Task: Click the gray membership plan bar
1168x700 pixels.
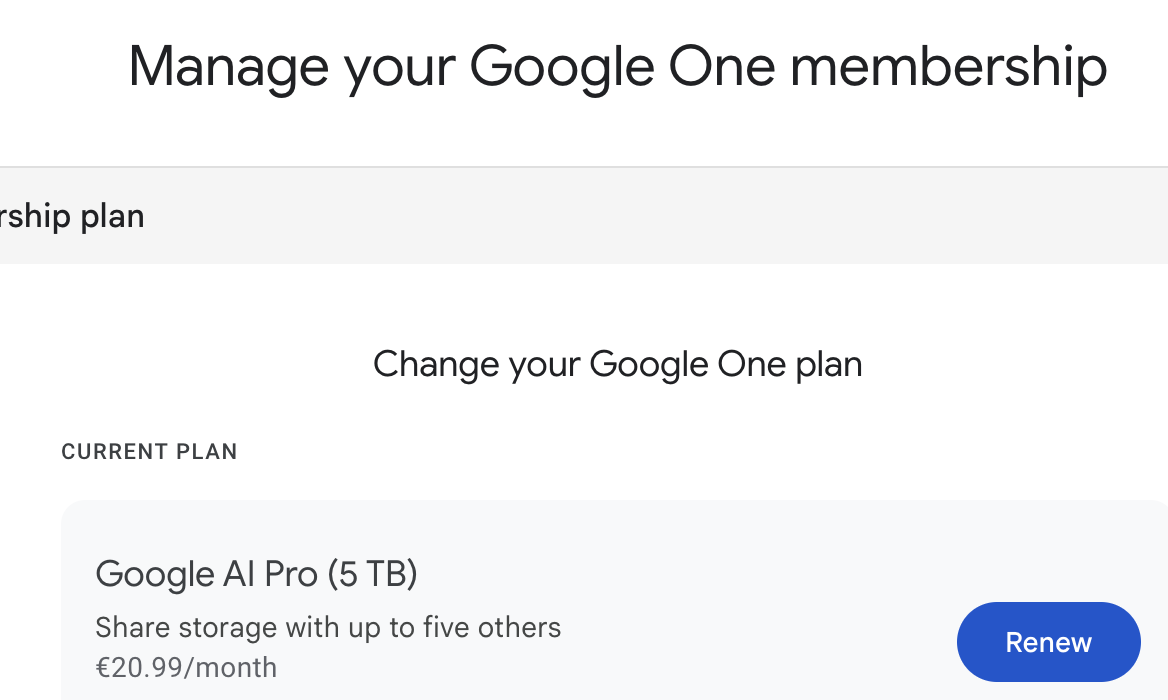Action: pos(600,216)
